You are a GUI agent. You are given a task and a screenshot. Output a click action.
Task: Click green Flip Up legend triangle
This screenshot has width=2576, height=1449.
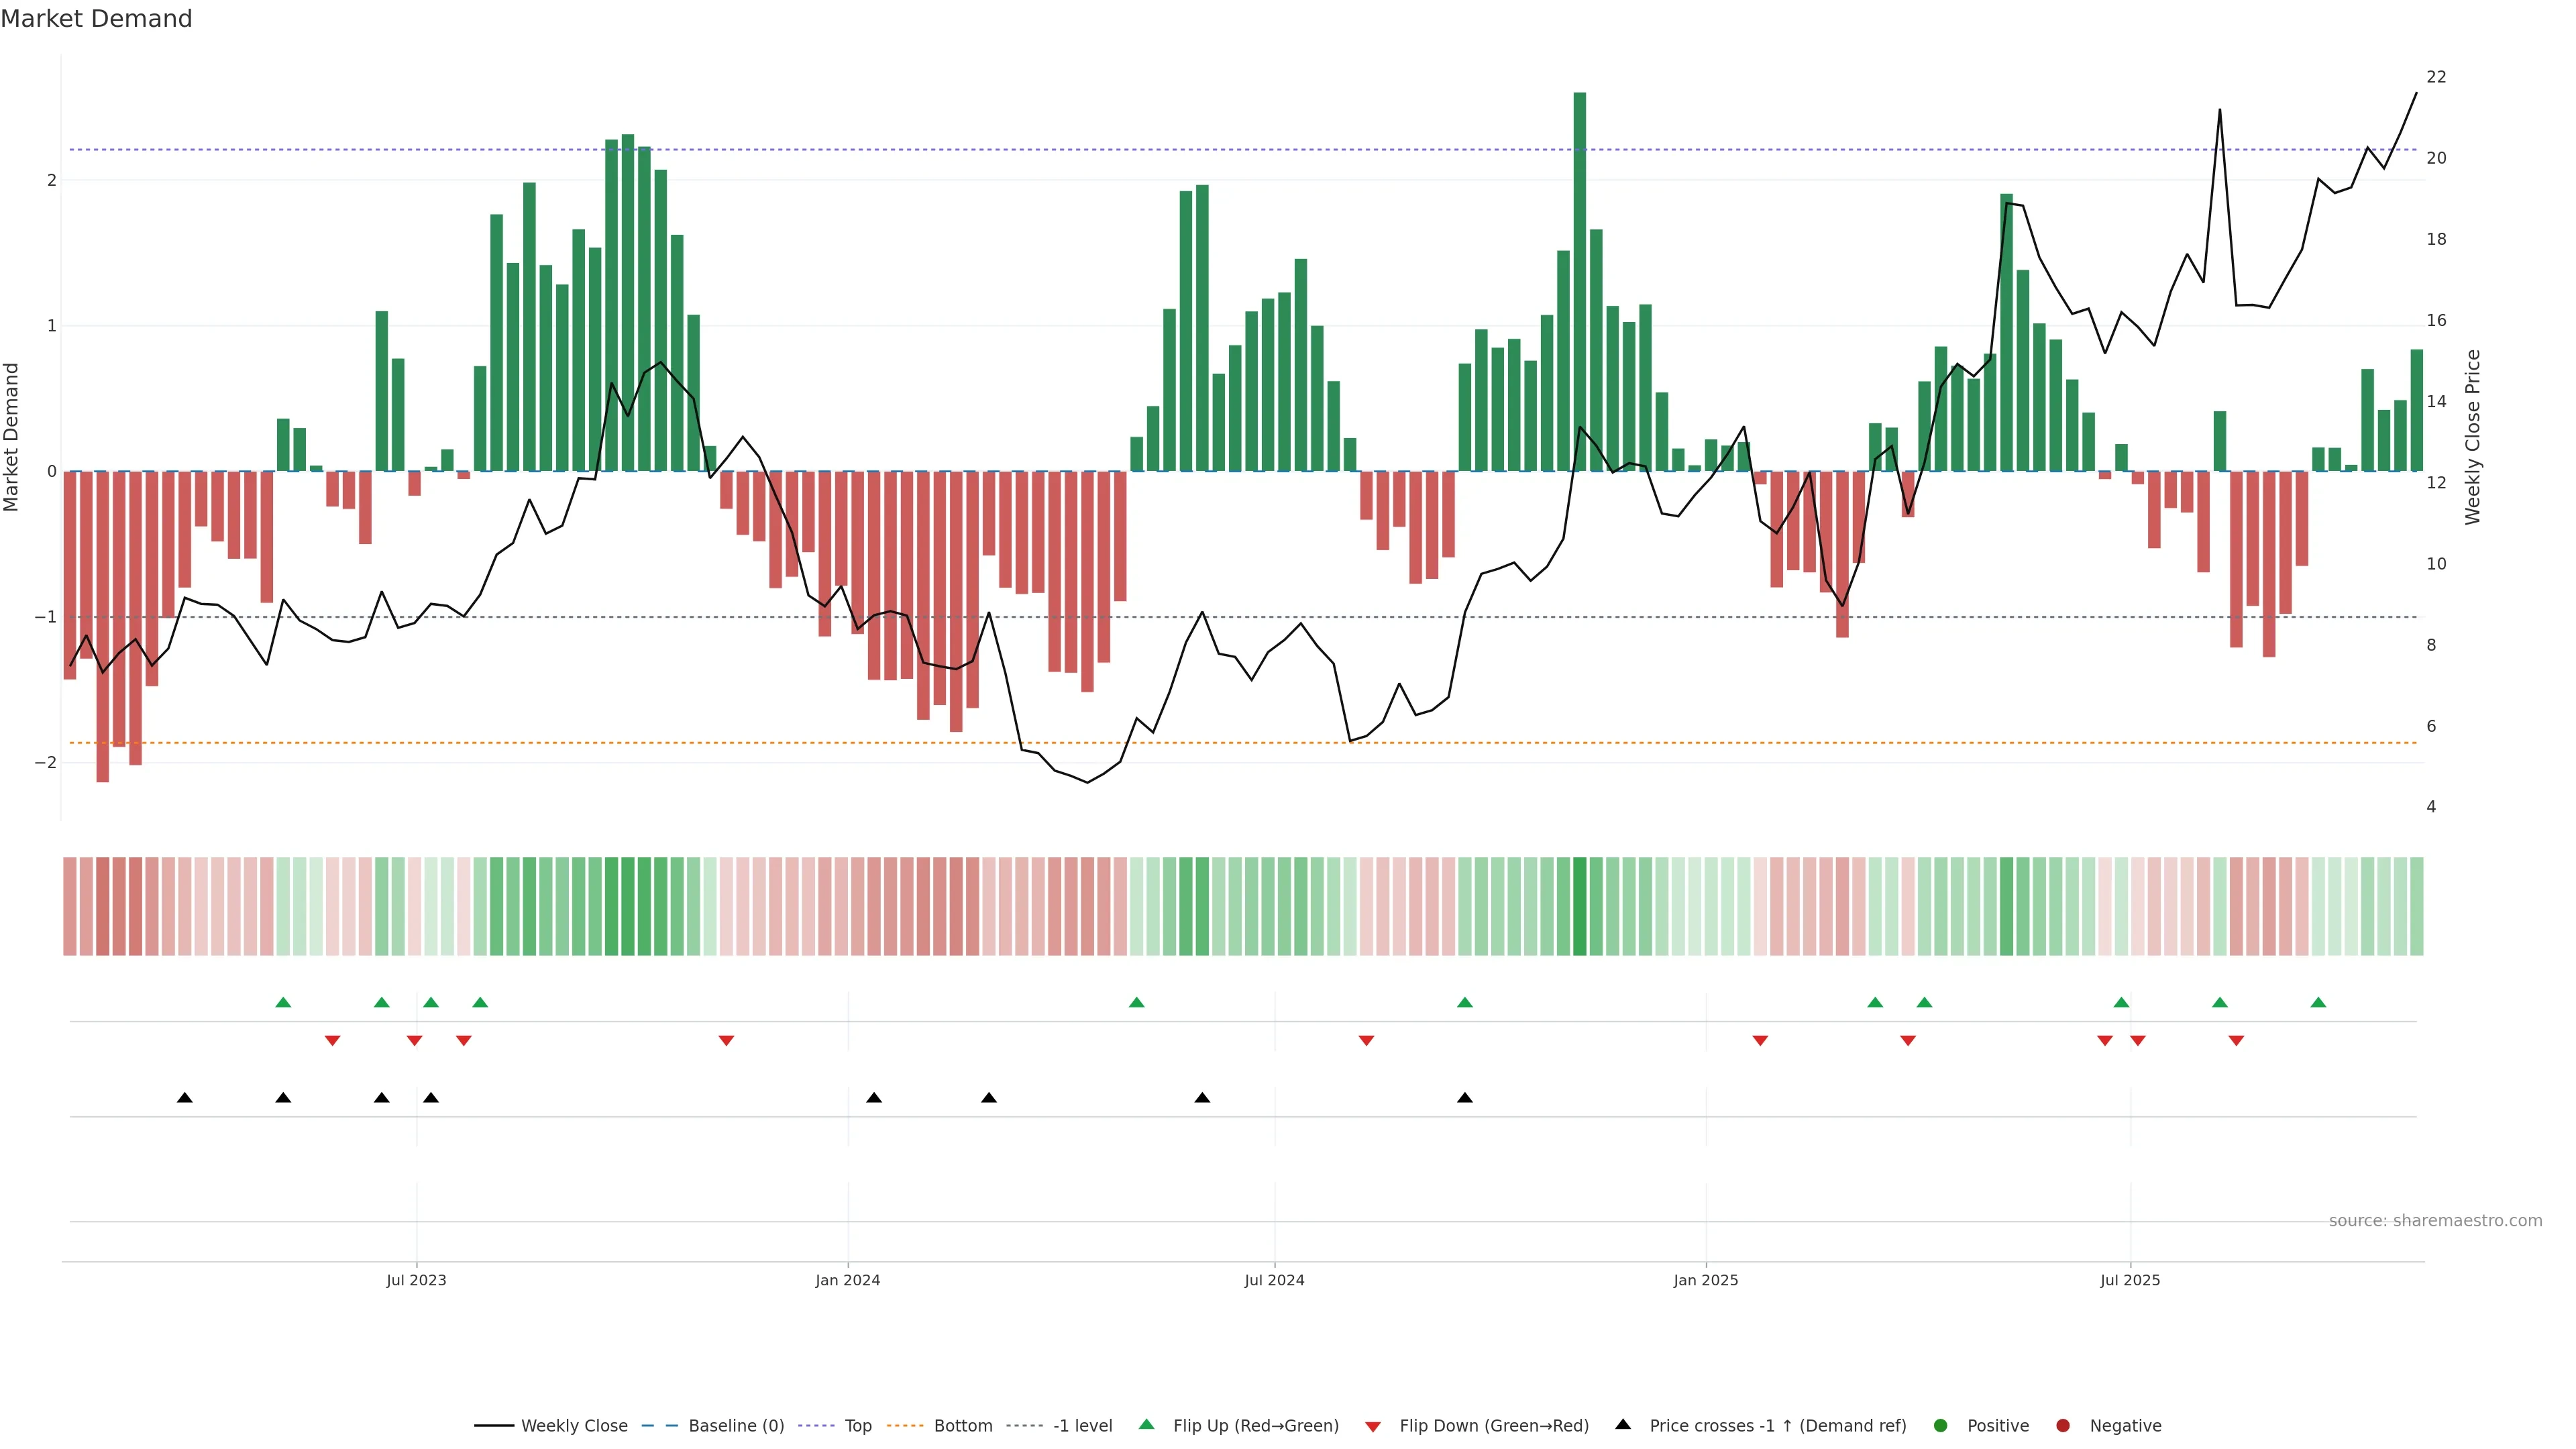1147,1424
